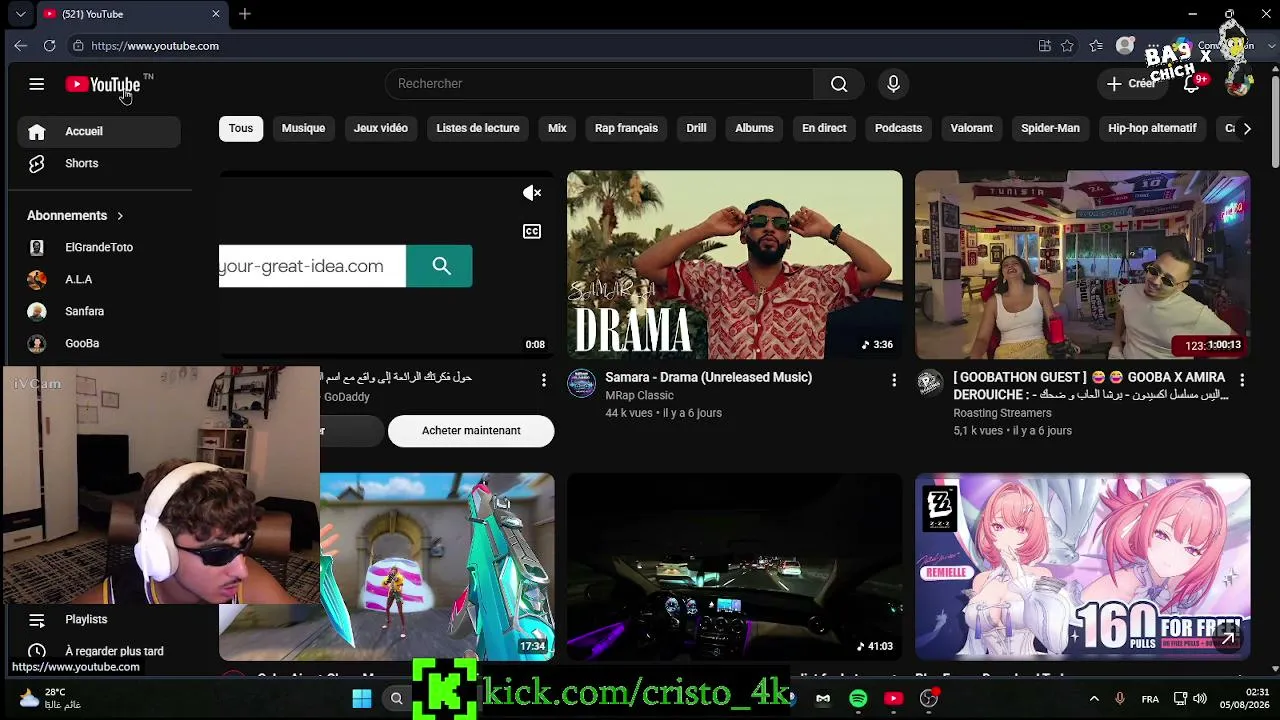1280x720 pixels.
Task: Start voice search with the microphone icon
Action: pos(893,84)
